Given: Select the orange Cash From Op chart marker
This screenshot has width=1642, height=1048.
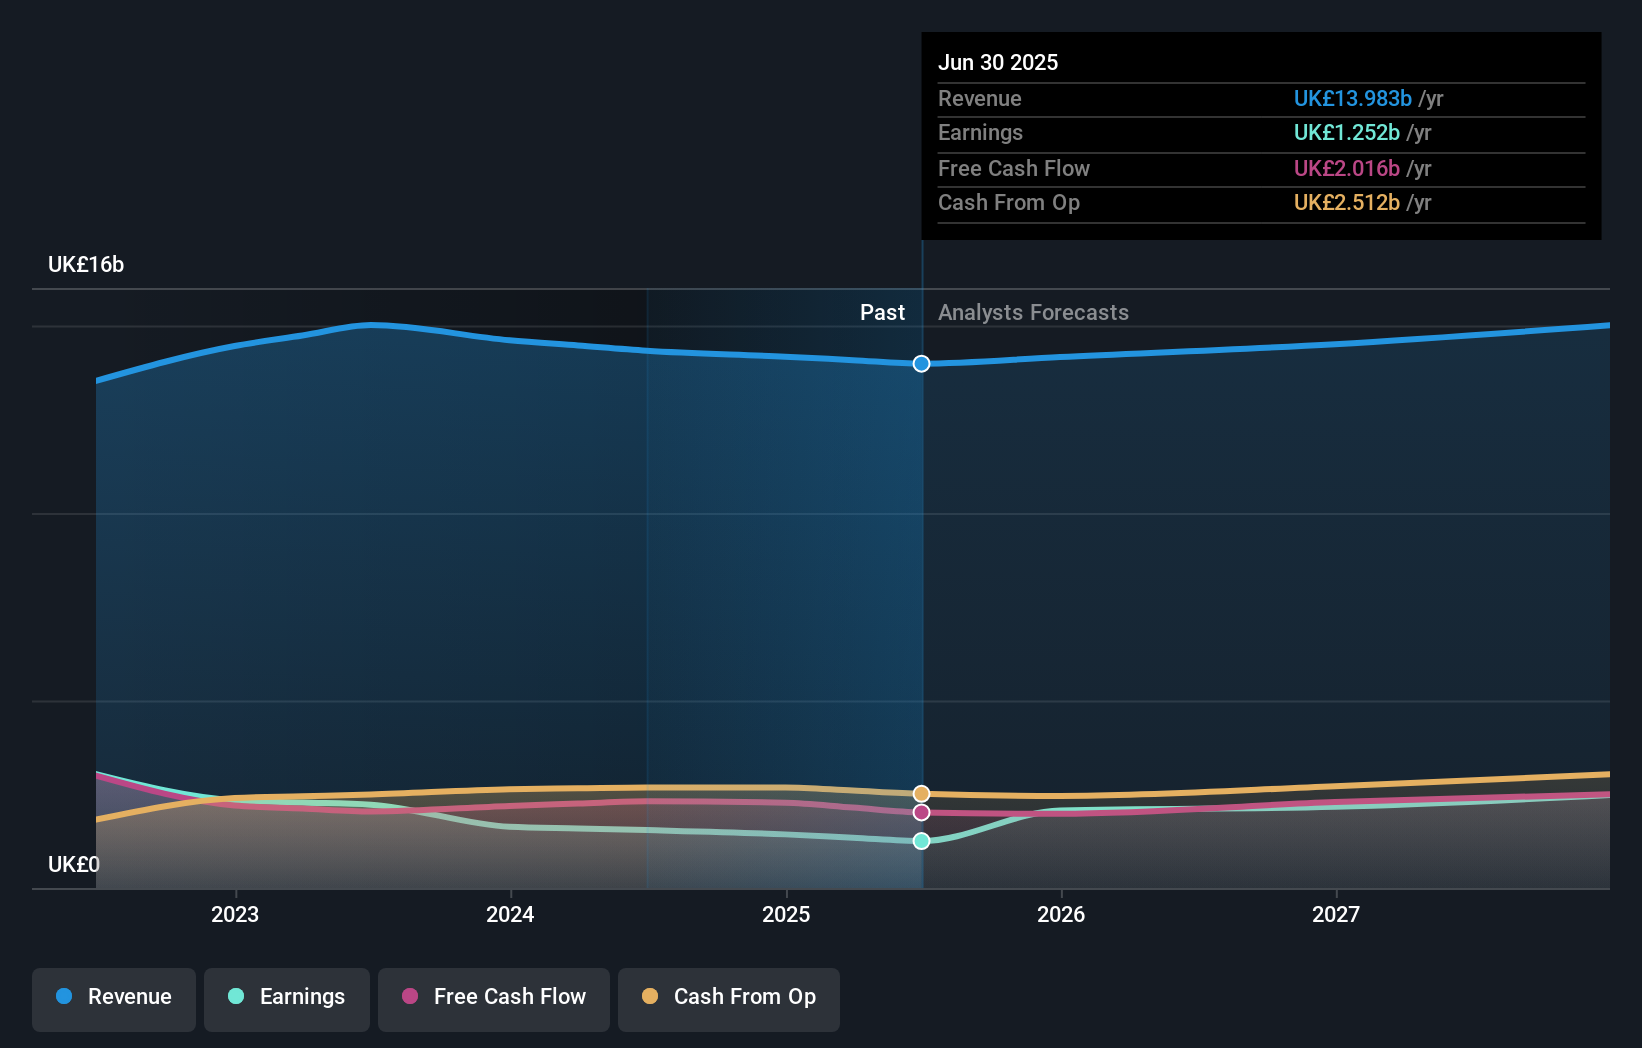Looking at the screenshot, I should click(920, 793).
